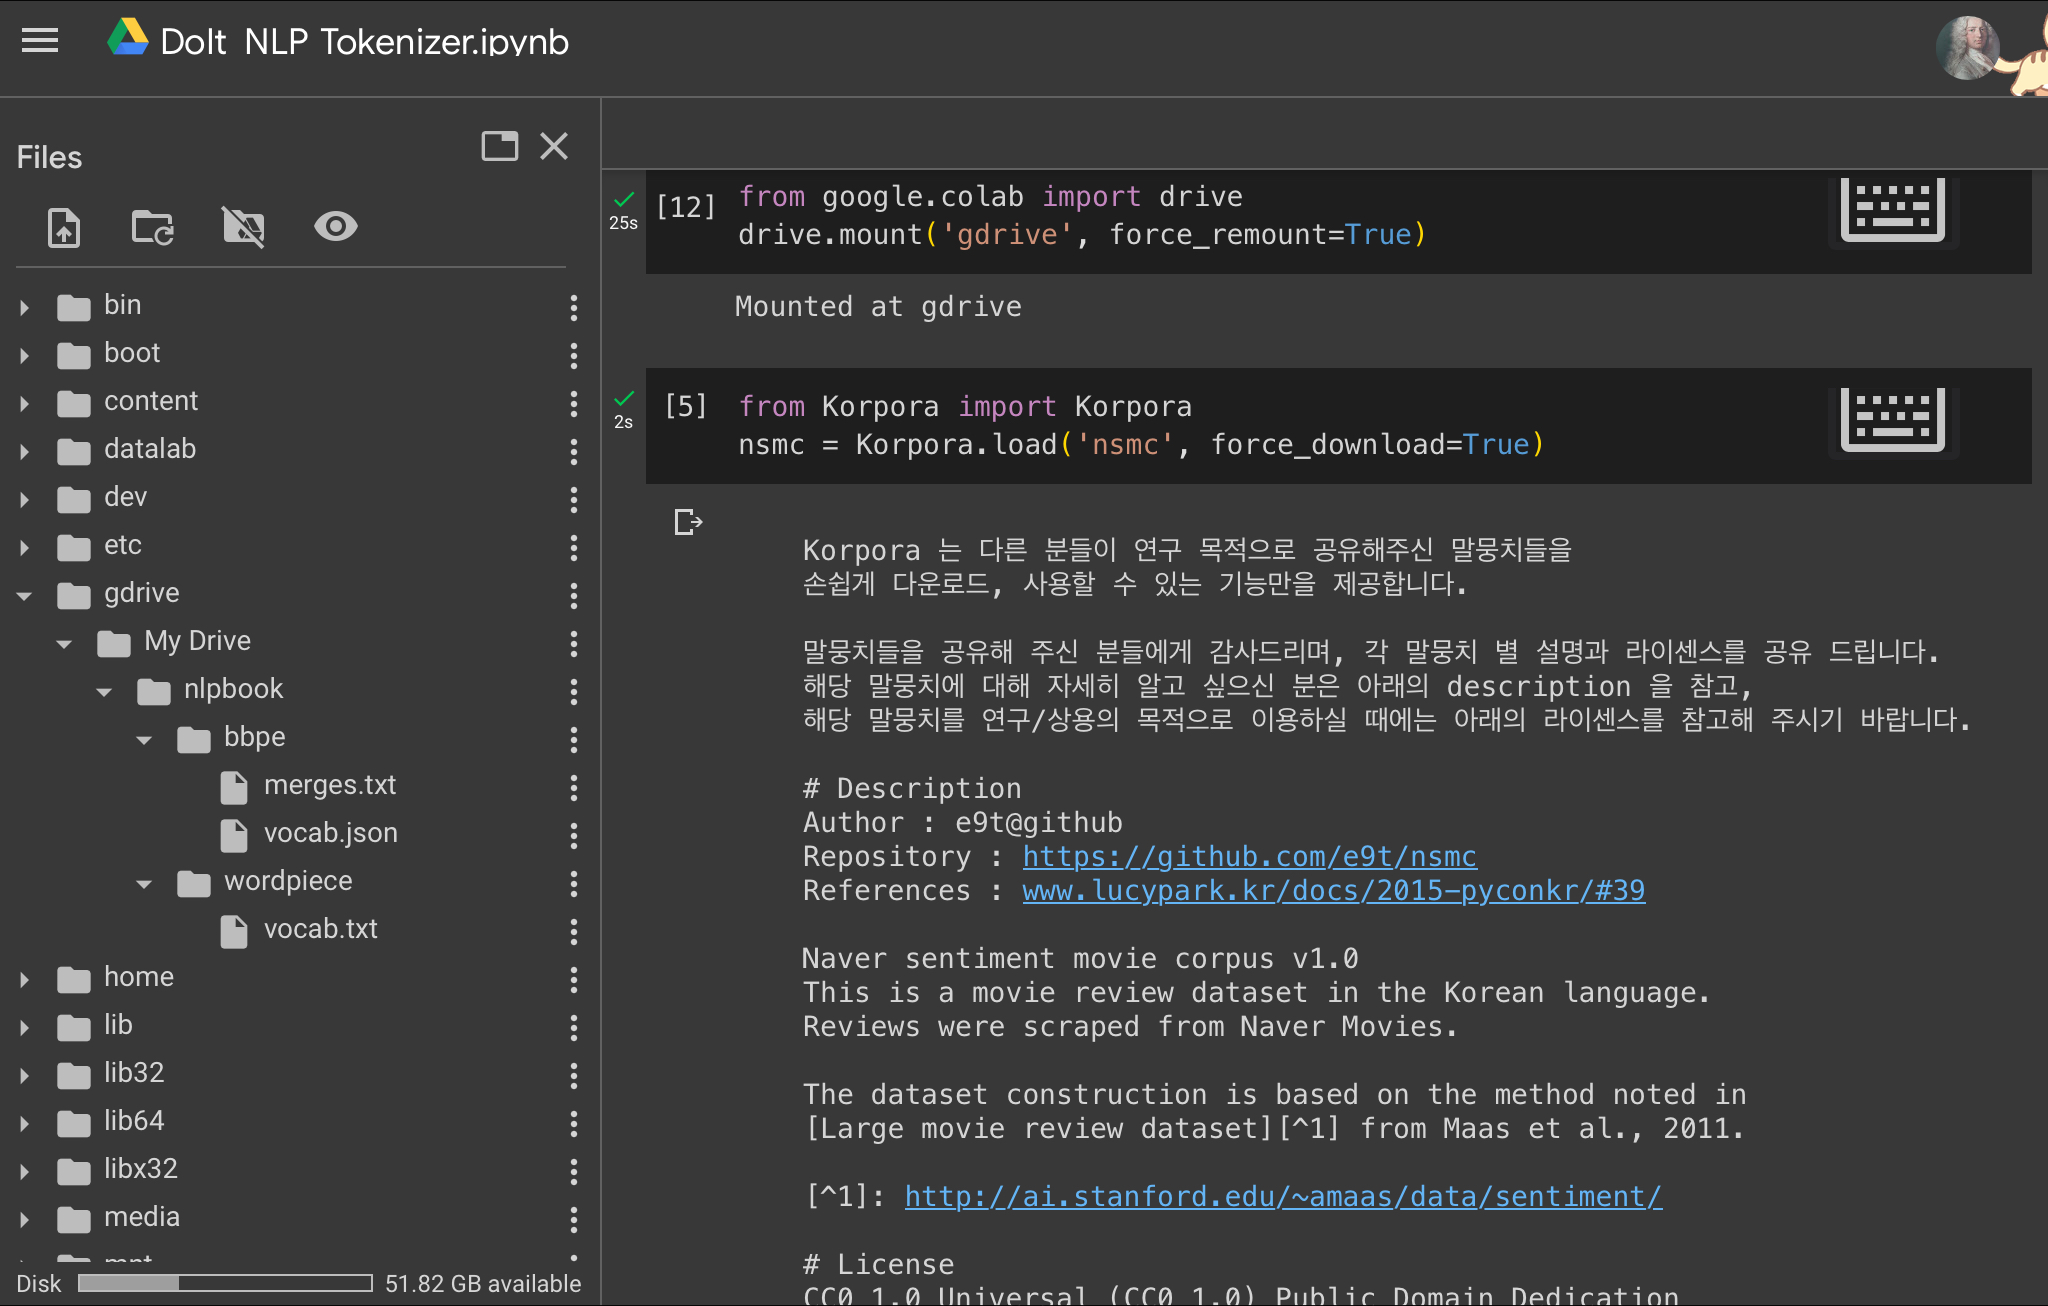Collapse the gdrive folder
This screenshot has height=1306, width=2048.
point(25,595)
